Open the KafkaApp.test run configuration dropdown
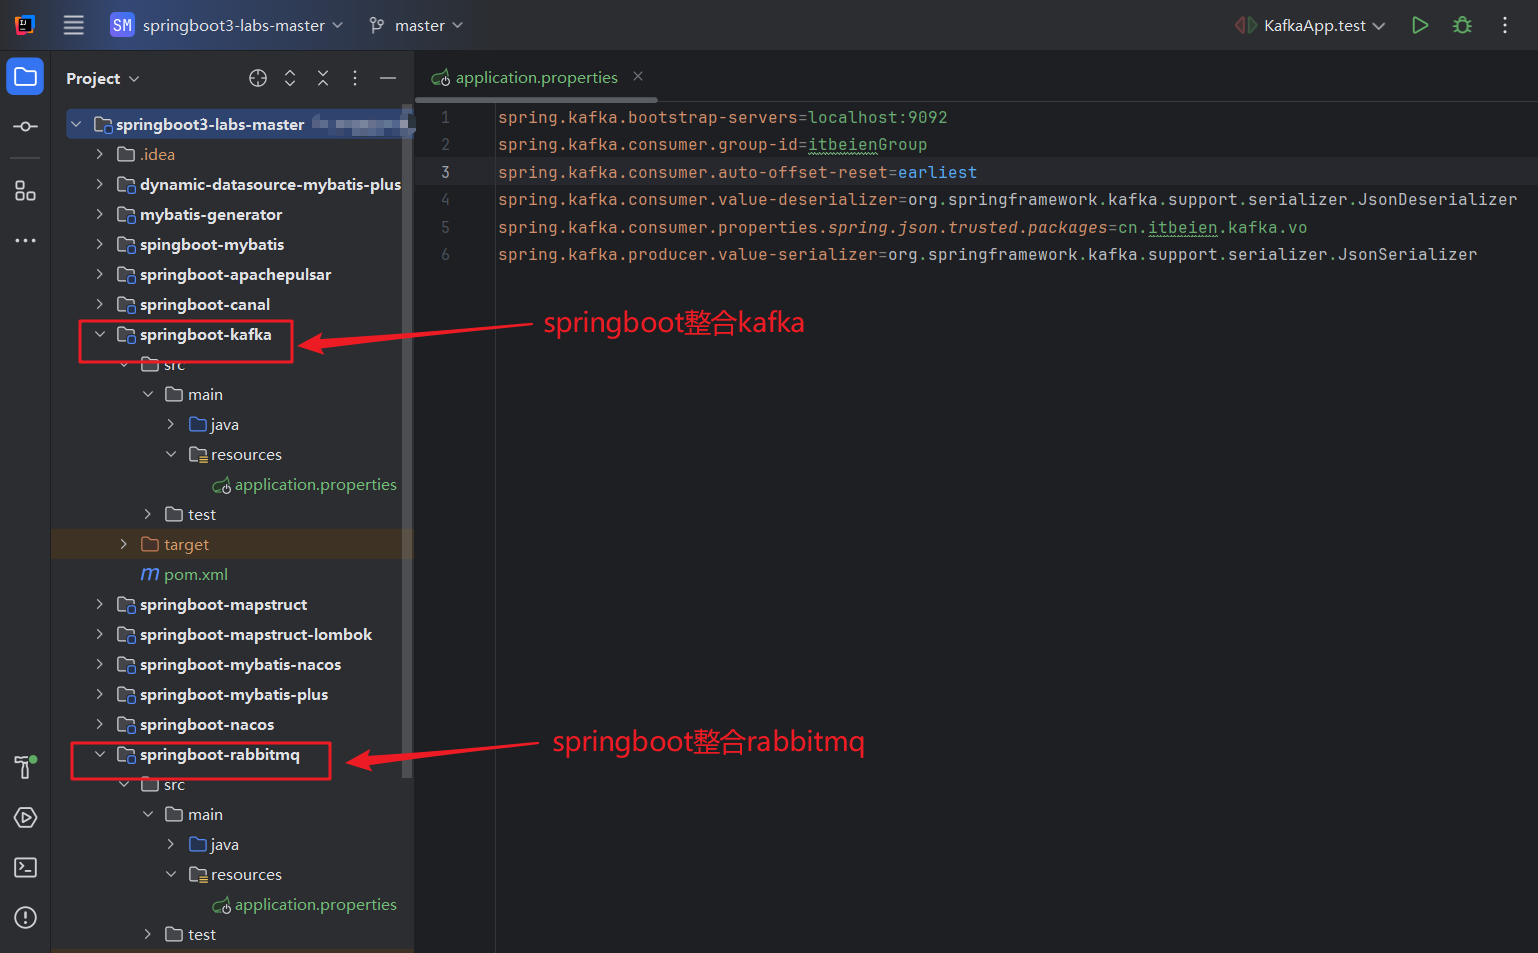 click(x=1312, y=25)
